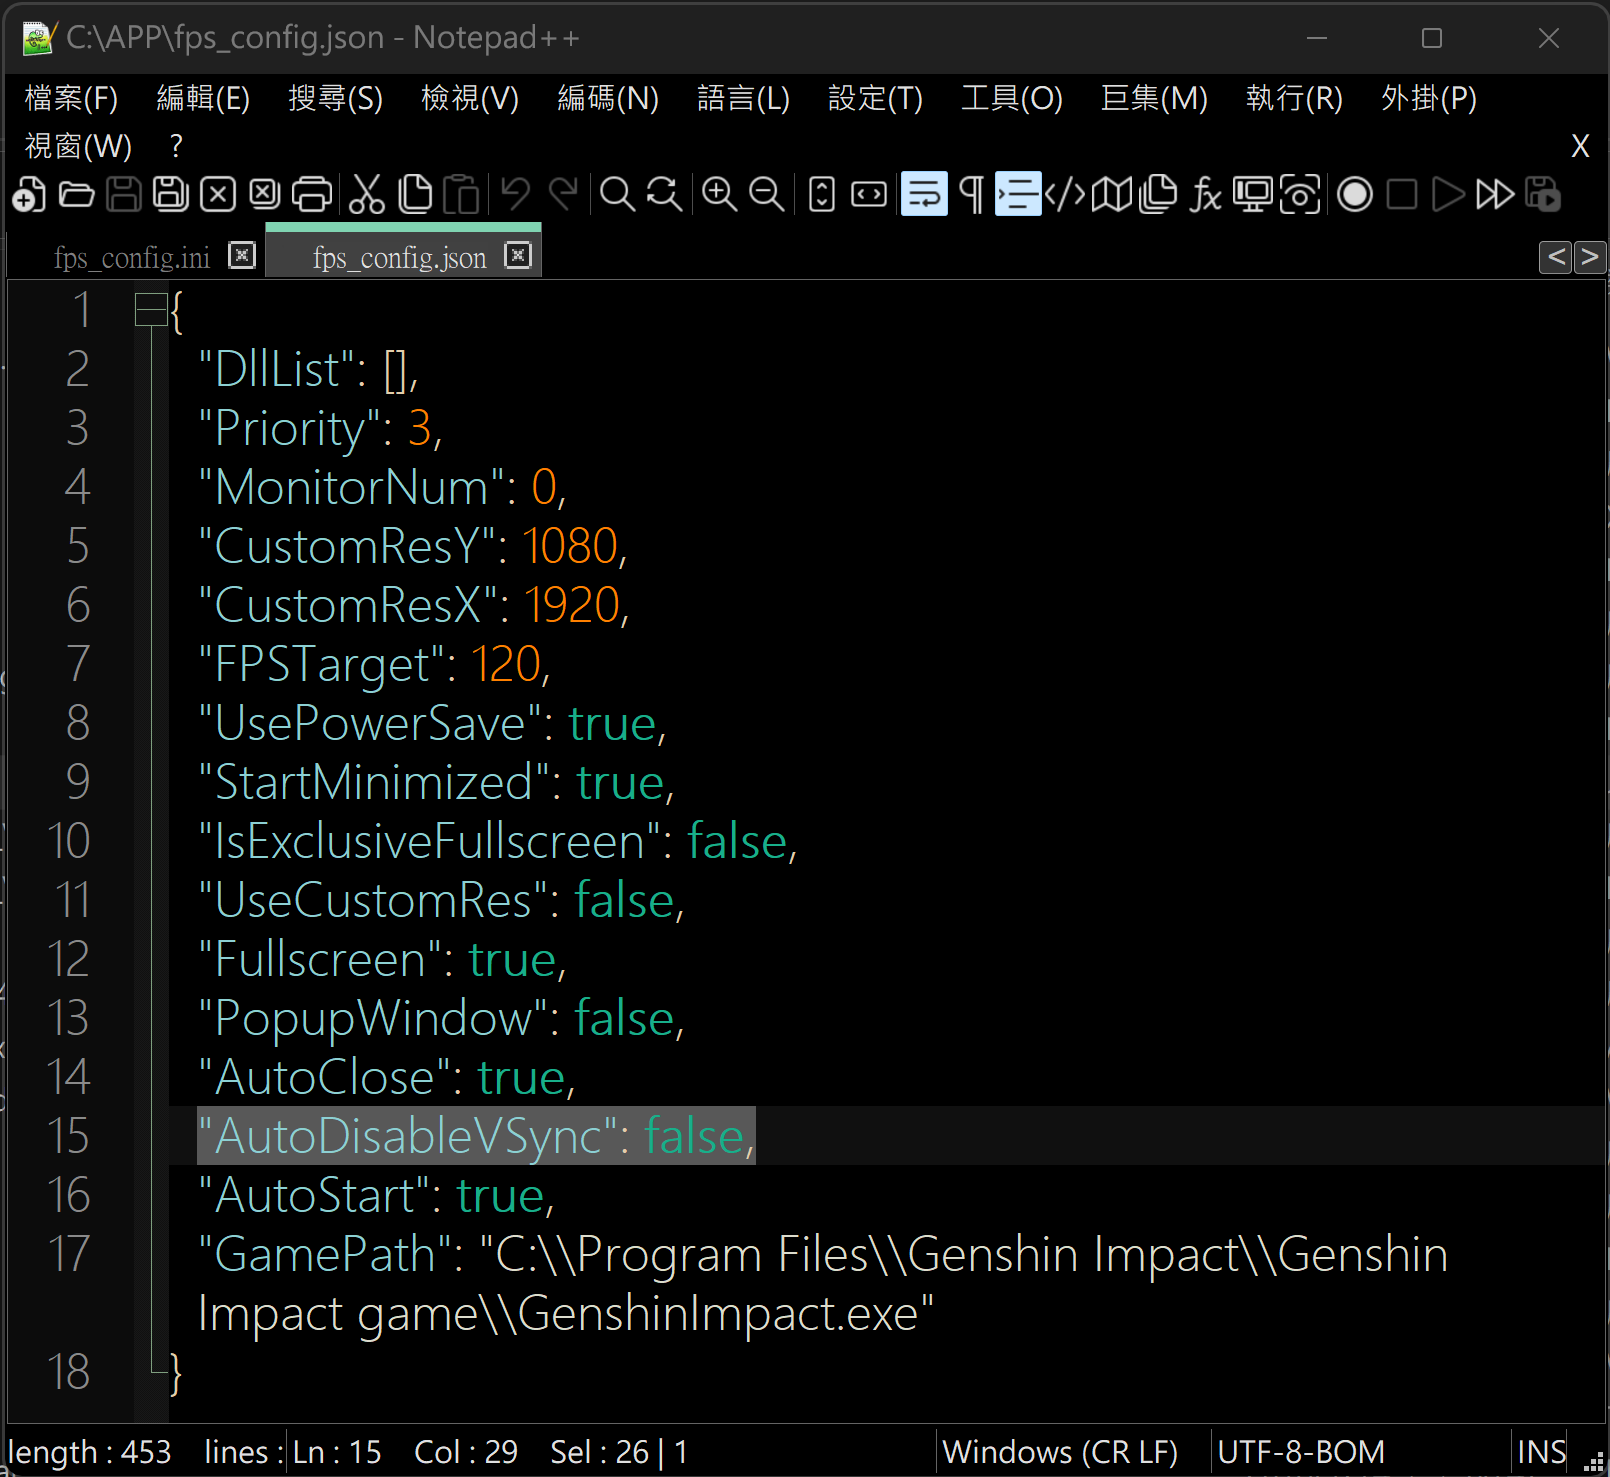The image size is (1610, 1477).
Task: Close the fps_config.ini tab
Action: click(242, 255)
